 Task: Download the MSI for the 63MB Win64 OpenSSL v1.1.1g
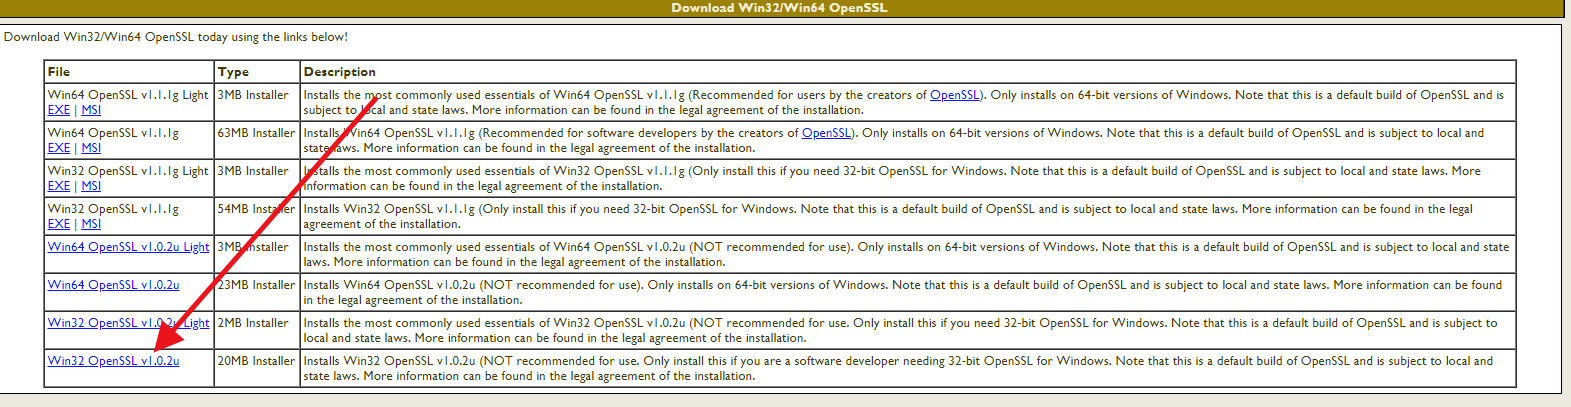(x=91, y=148)
